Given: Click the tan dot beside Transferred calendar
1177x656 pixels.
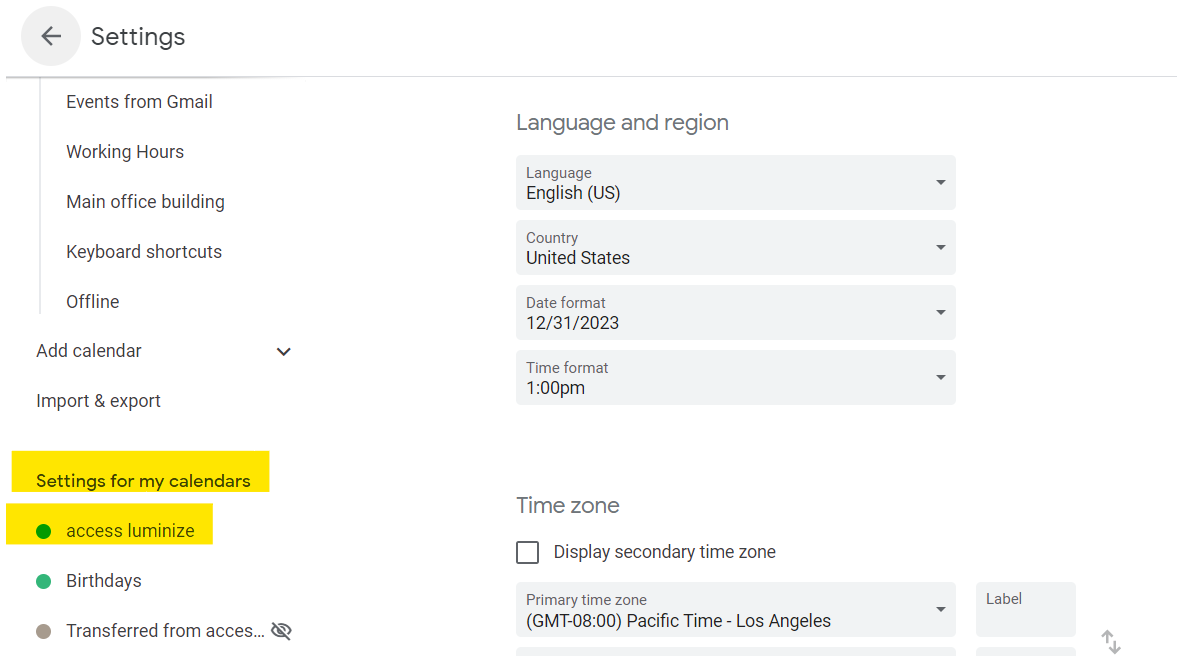Looking at the screenshot, I should 44,631.
